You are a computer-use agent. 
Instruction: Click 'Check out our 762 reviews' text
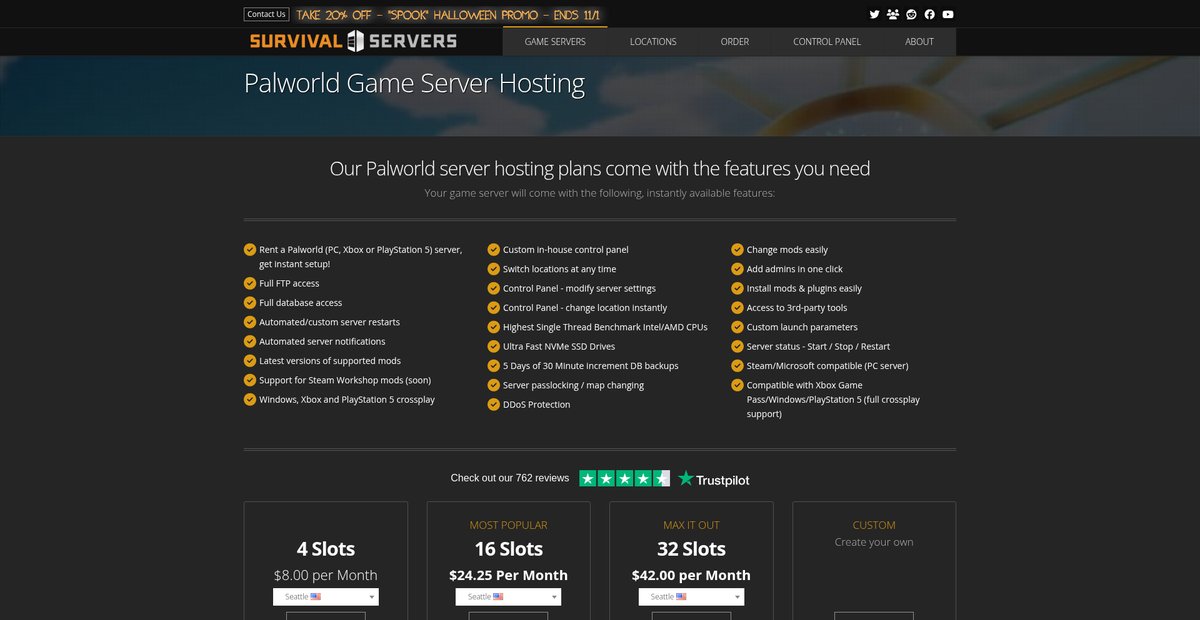click(510, 478)
